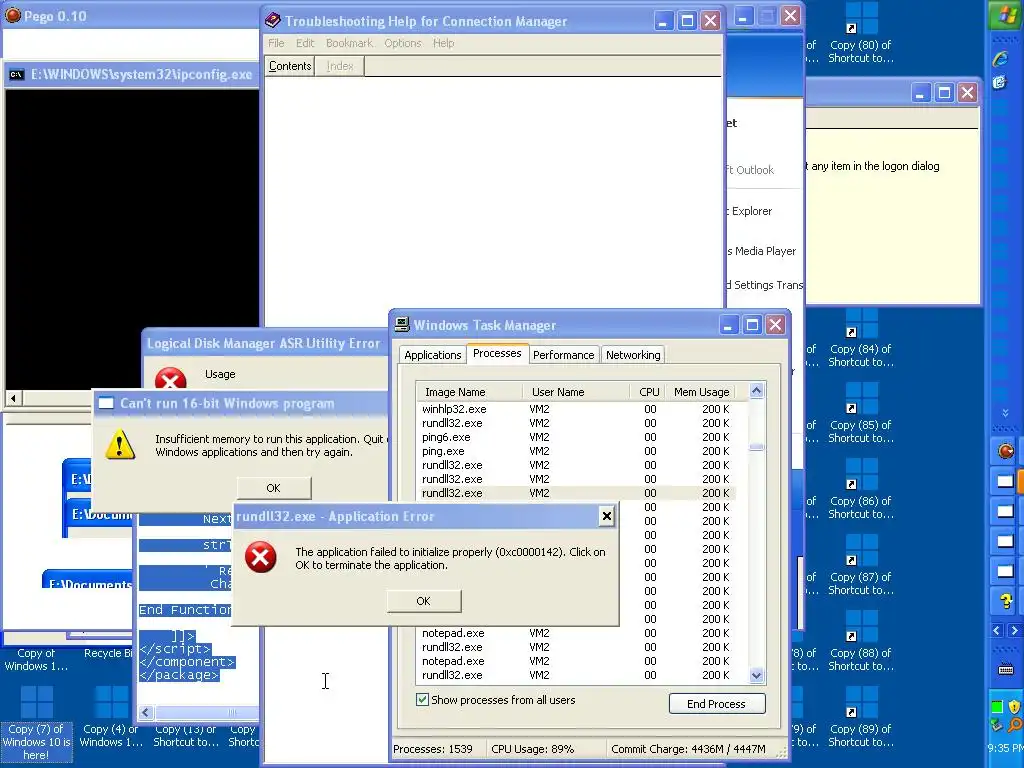Viewport: 1024px width, 768px height.
Task: Click the red error icon in rundll32 dialog
Action: pyautogui.click(x=261, y=558)
